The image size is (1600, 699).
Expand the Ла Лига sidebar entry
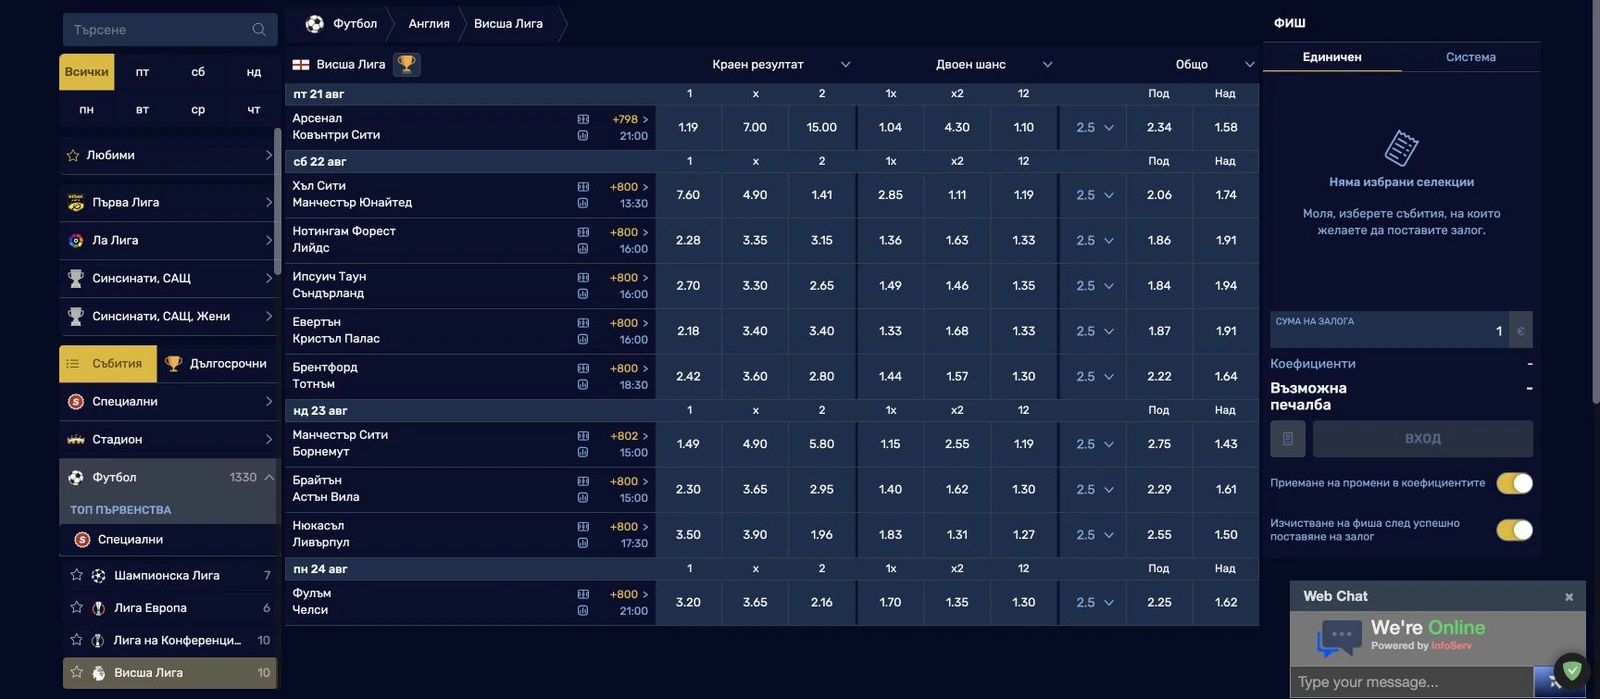[x=168, y=240]
